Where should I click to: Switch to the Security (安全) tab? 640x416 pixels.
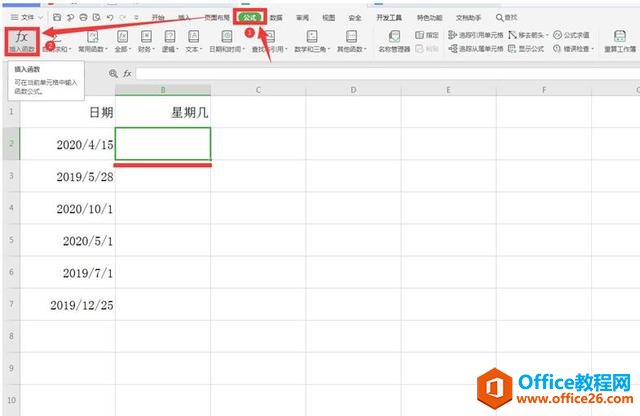coord(355,18)
